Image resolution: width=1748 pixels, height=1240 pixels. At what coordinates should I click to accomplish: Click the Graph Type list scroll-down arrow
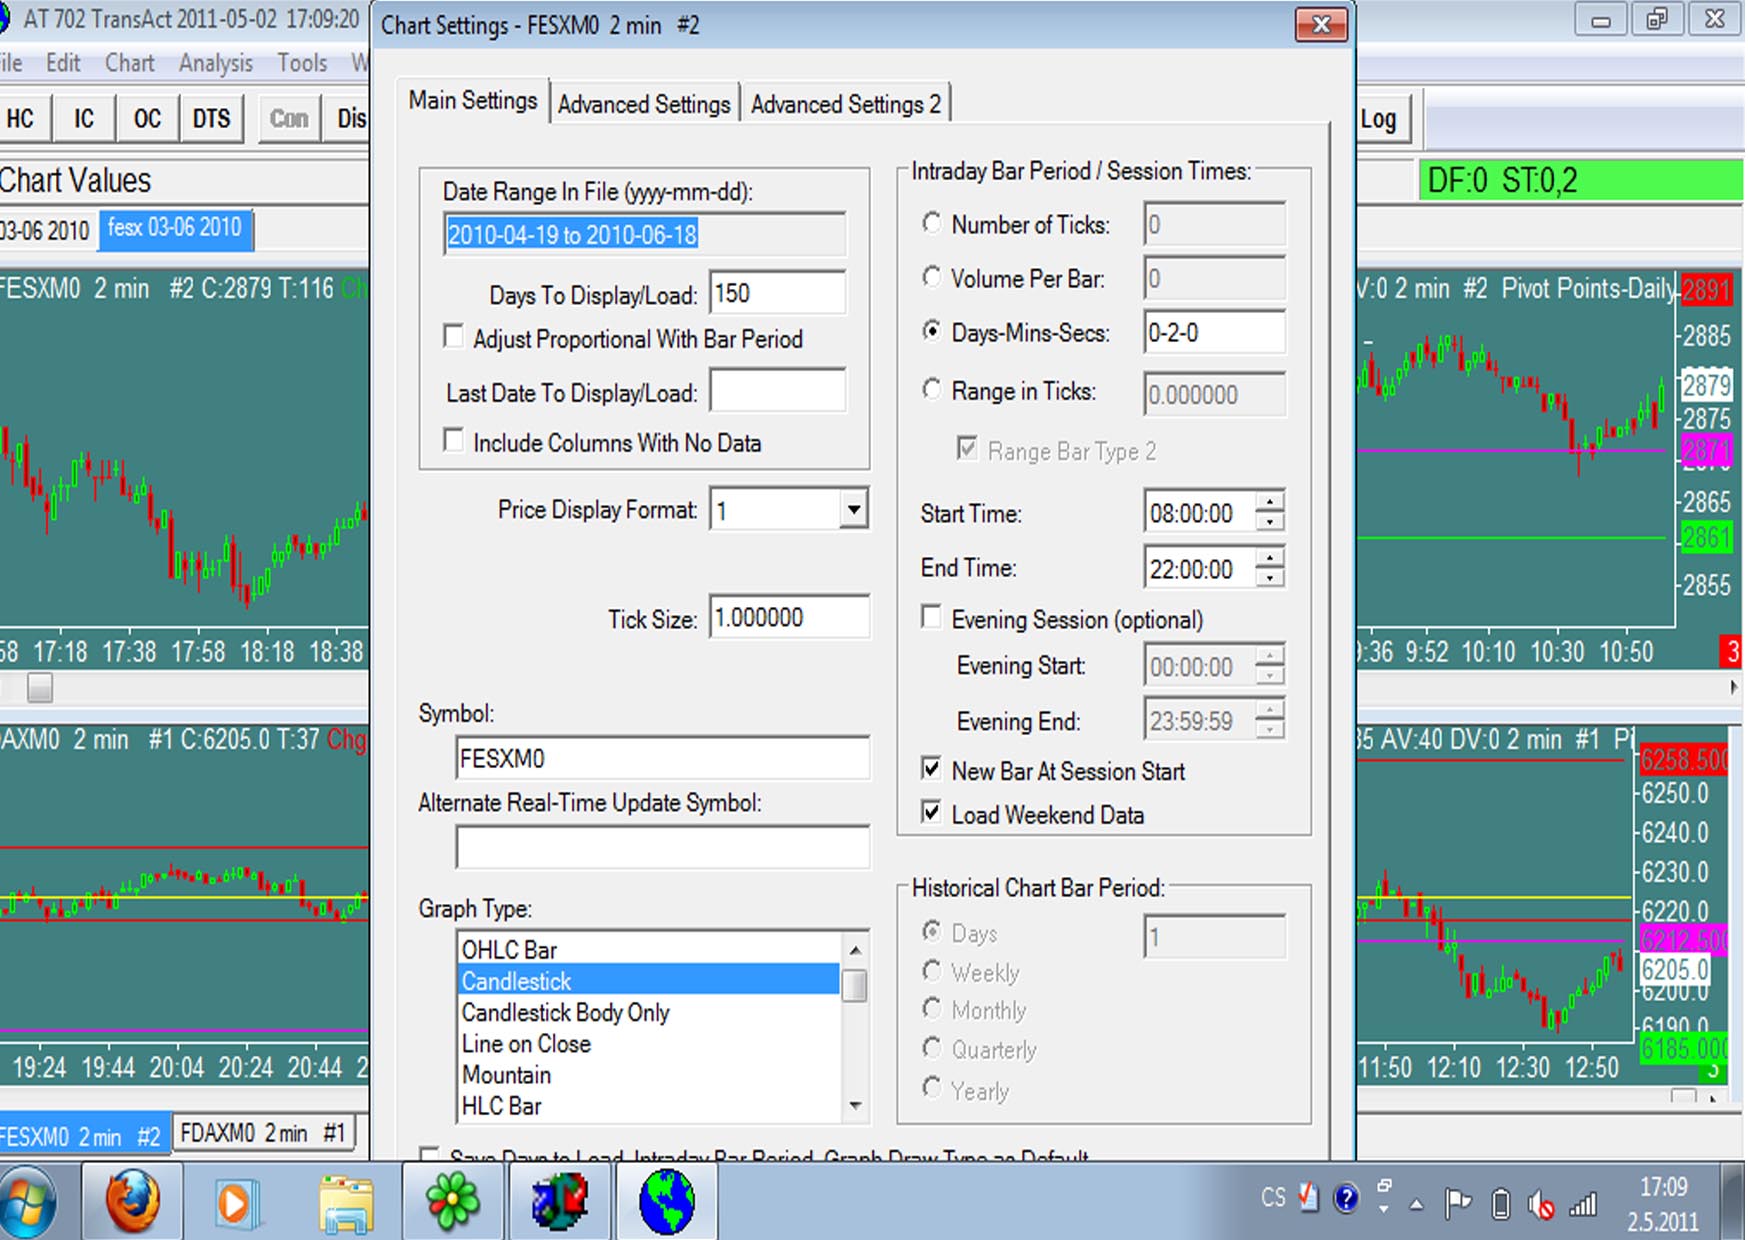click(855, 1105)
